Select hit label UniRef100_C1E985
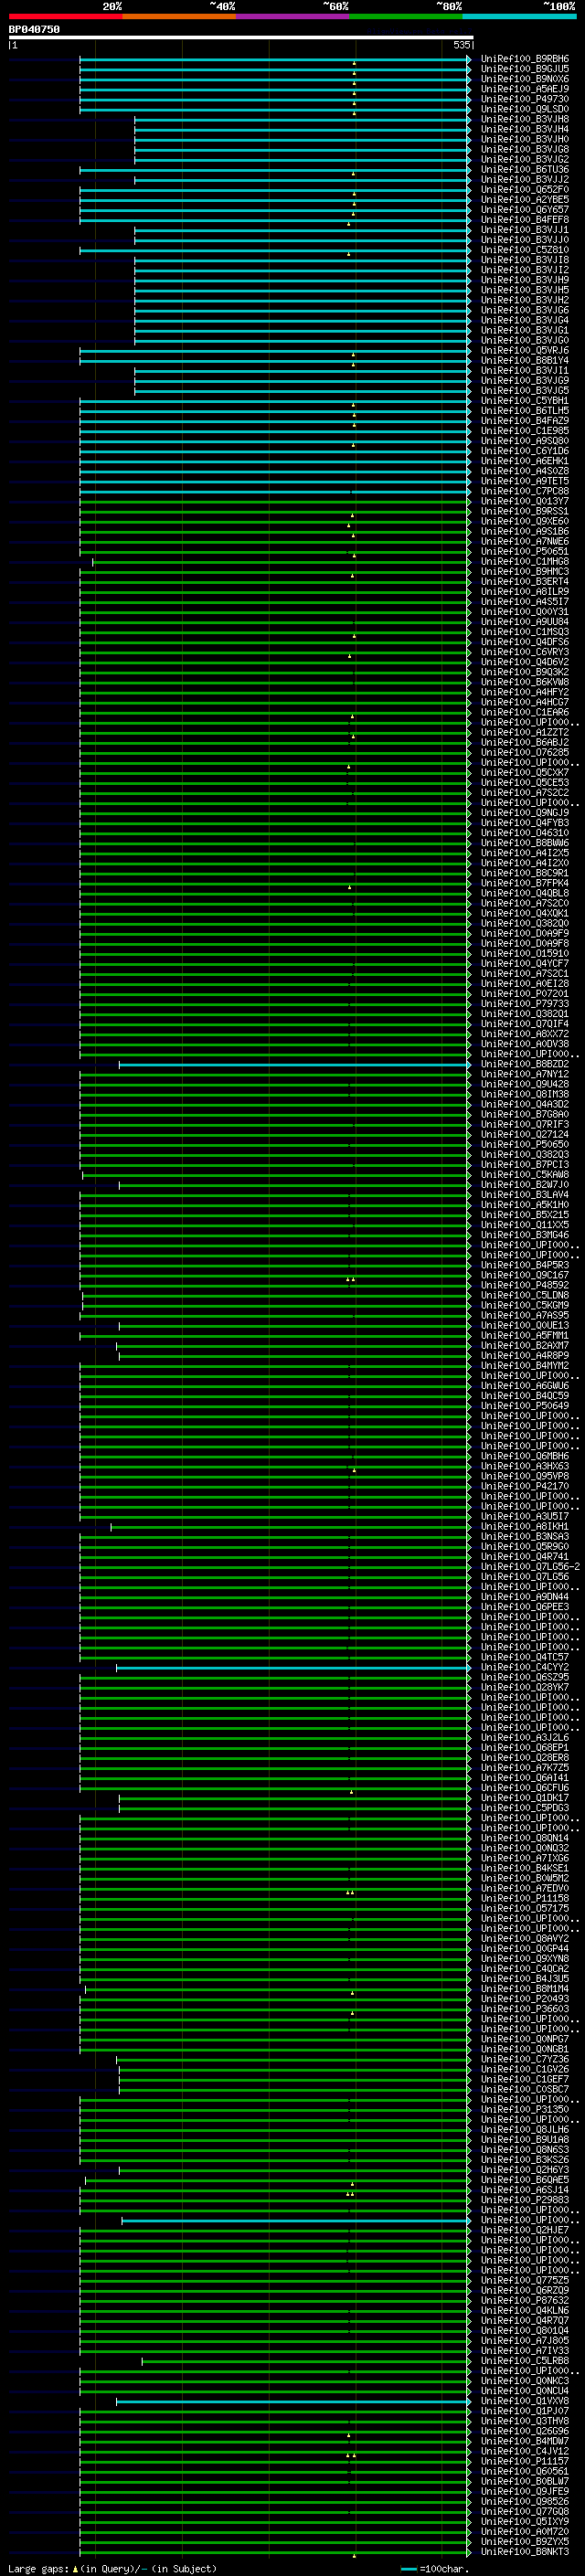 point(525,430)
